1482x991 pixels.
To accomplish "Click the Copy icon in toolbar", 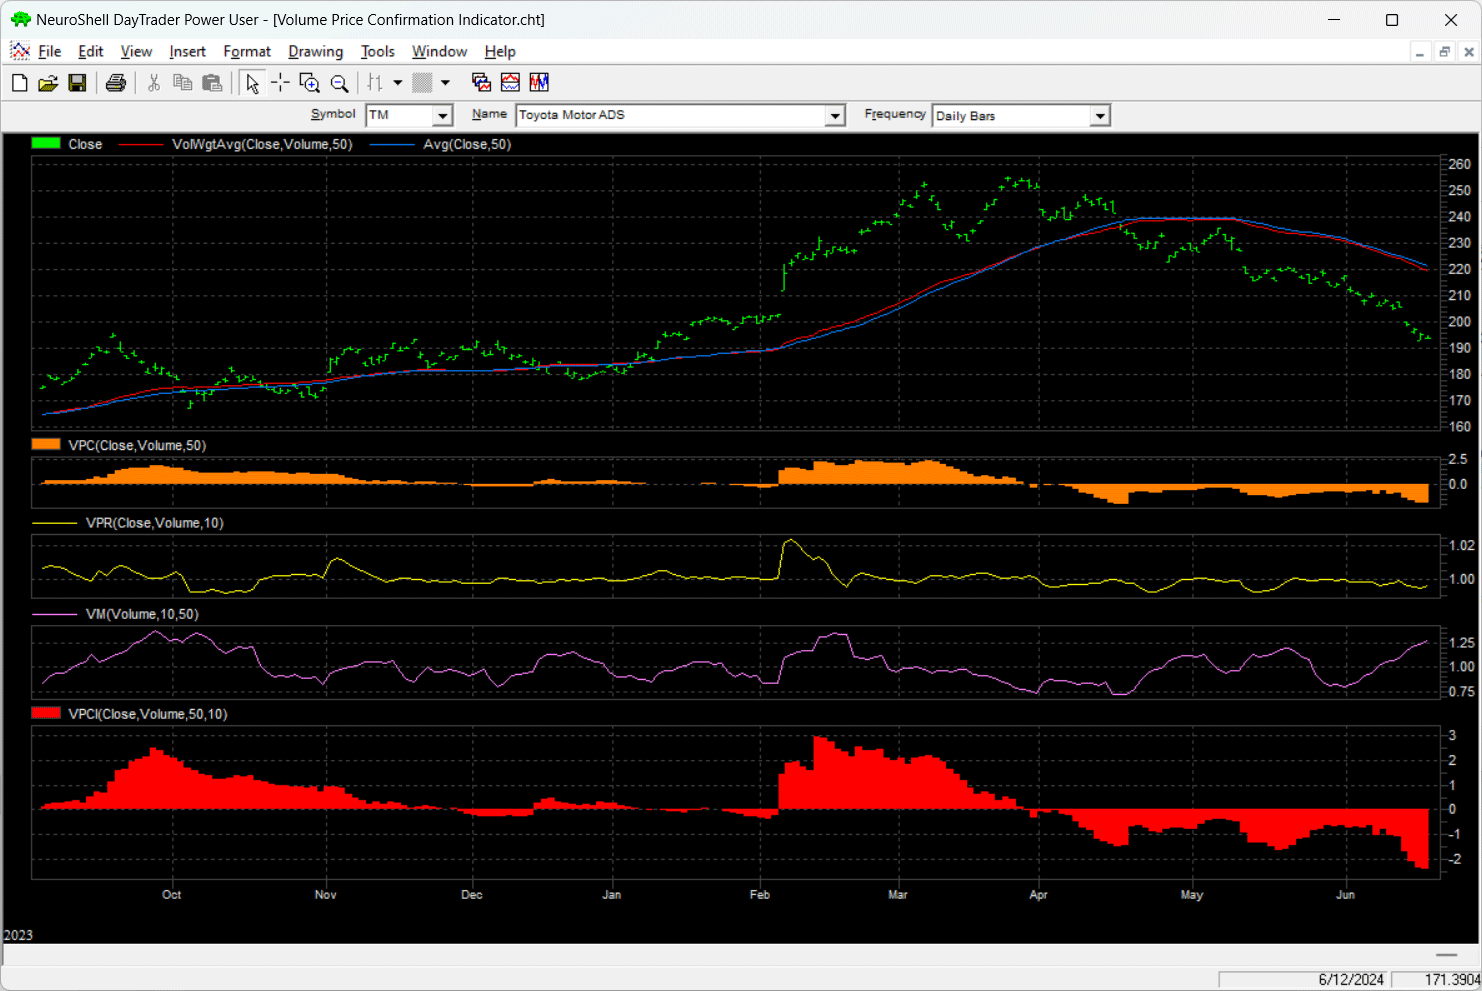I will (183, 83).
